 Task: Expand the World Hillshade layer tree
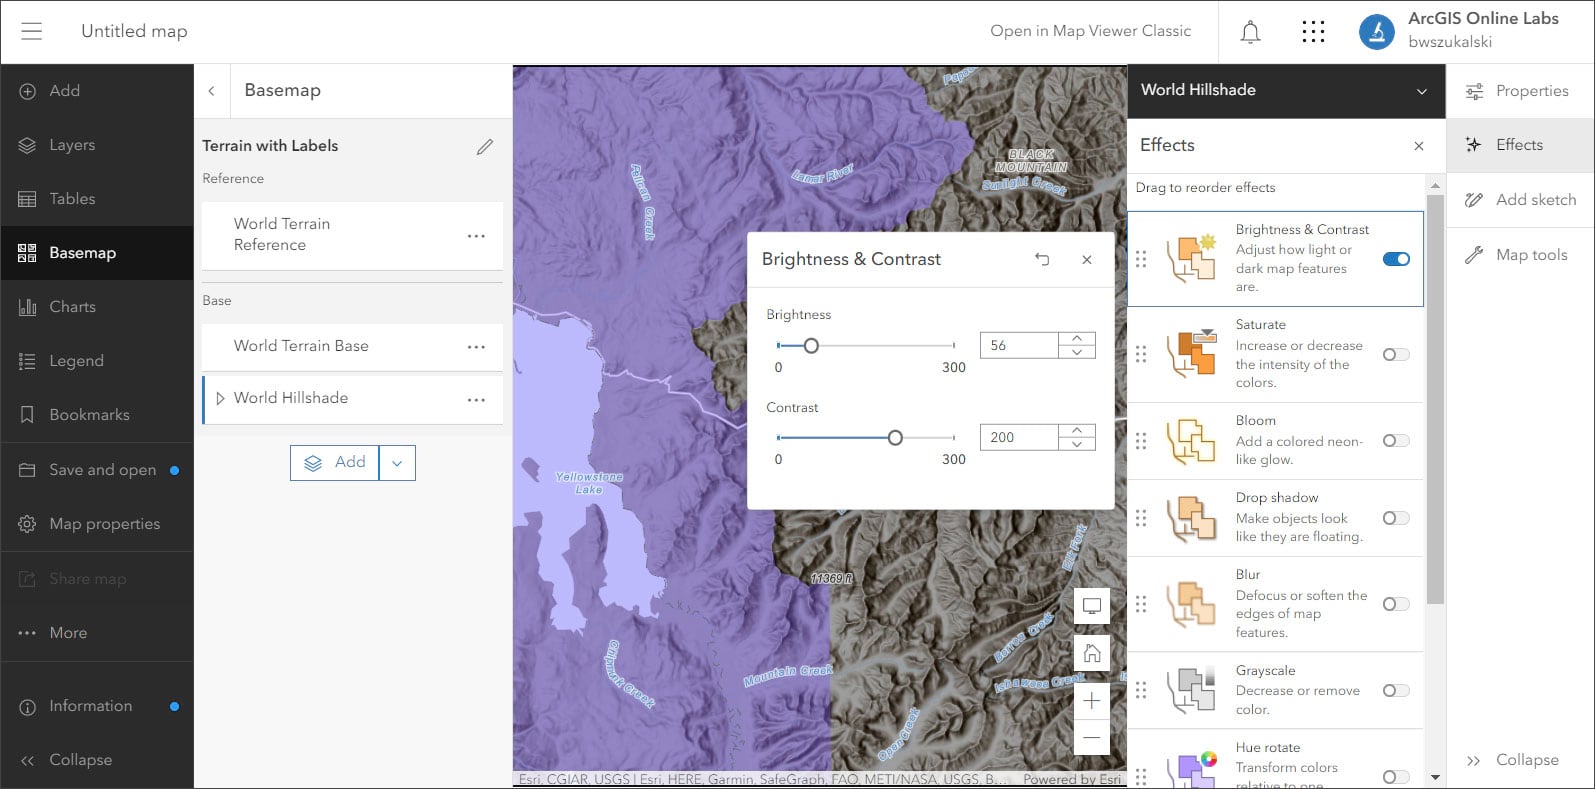(220, 398)
